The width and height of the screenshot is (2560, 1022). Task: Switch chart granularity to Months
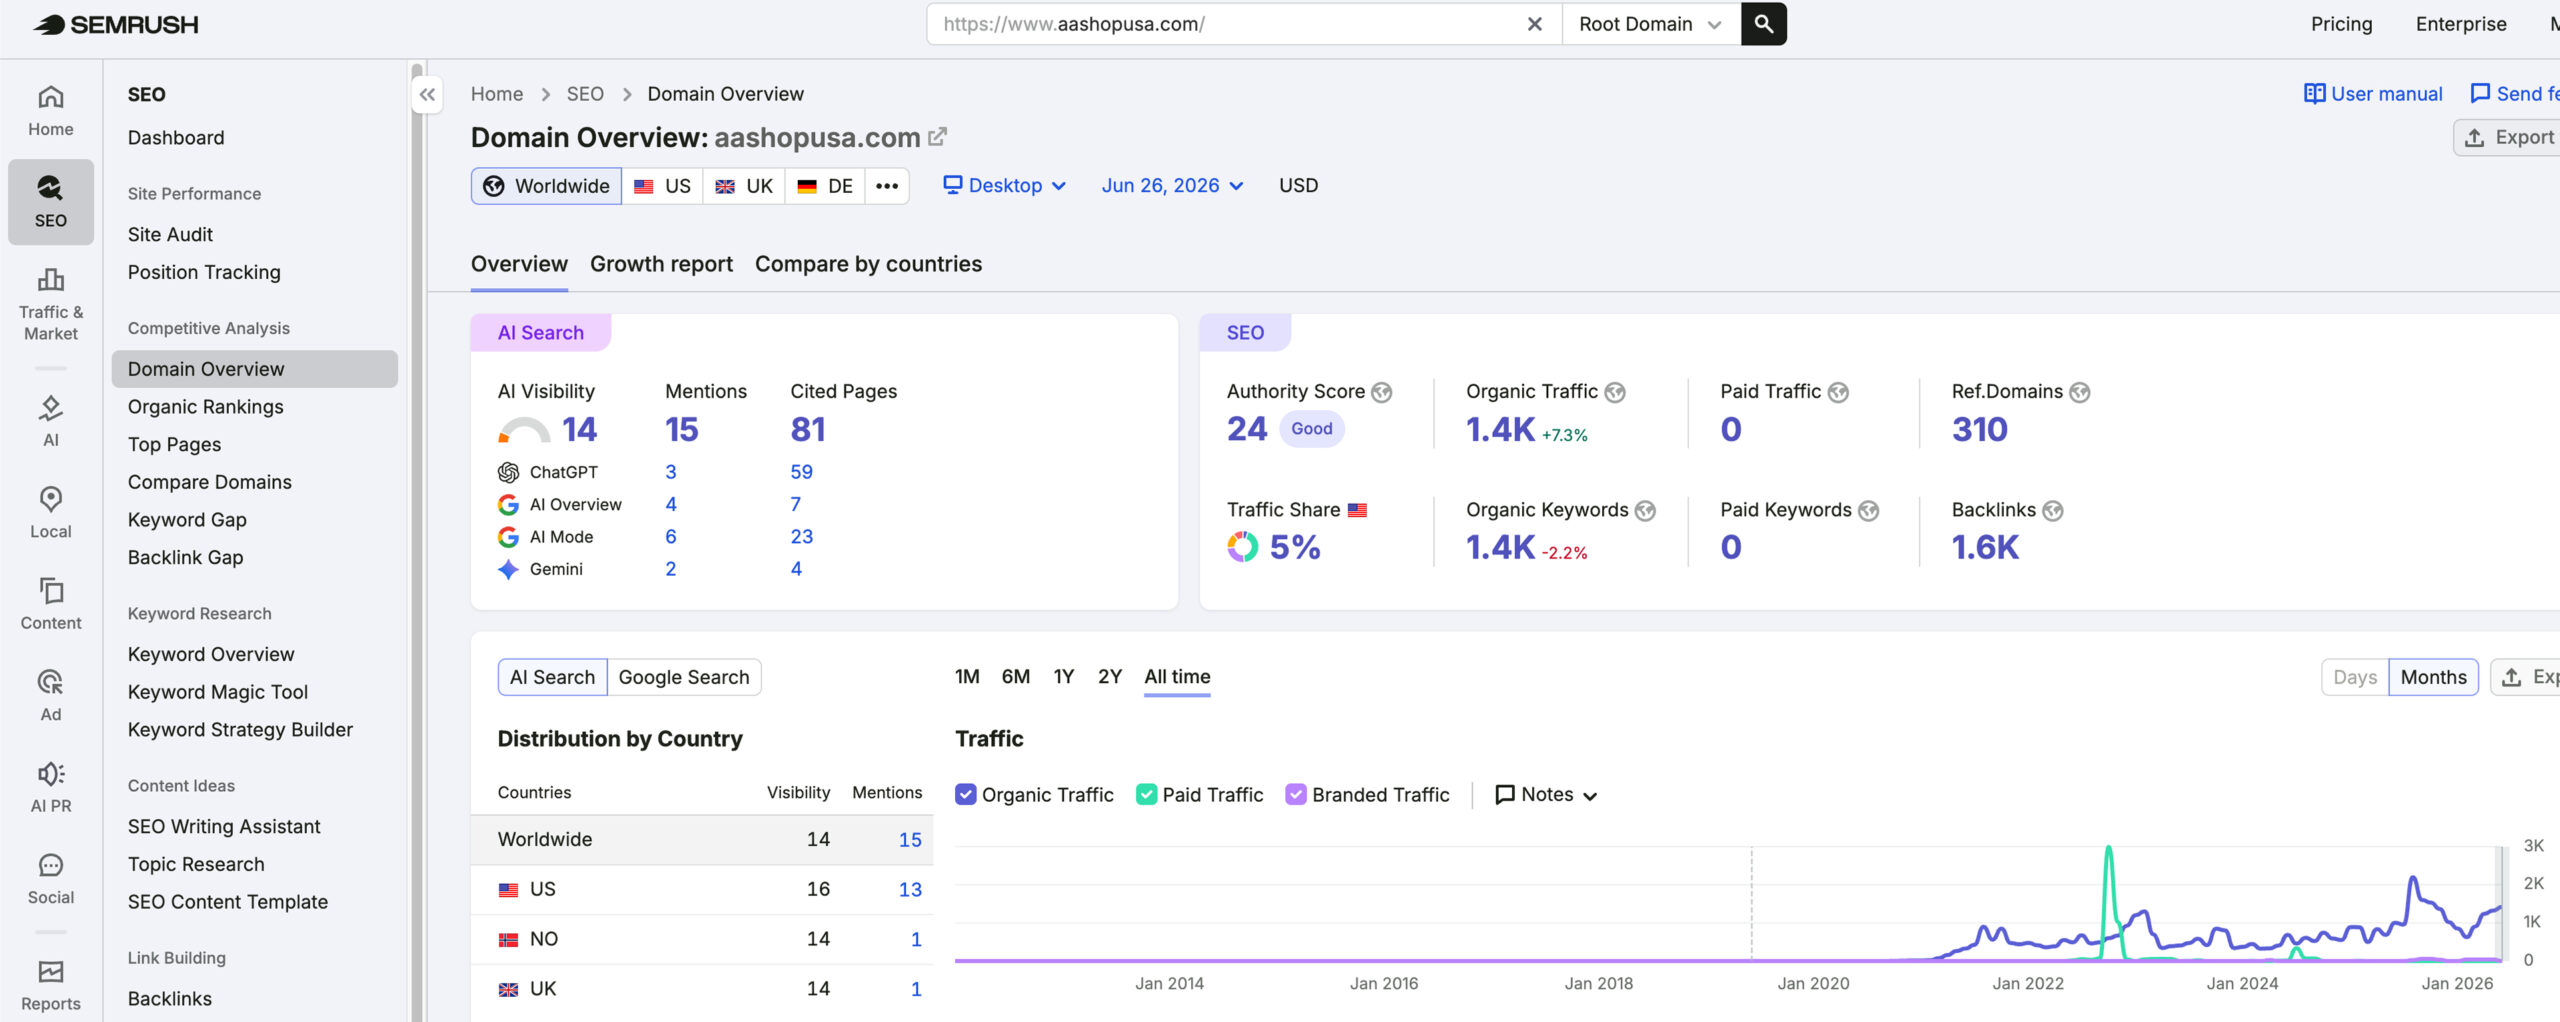click(2433, 677)
